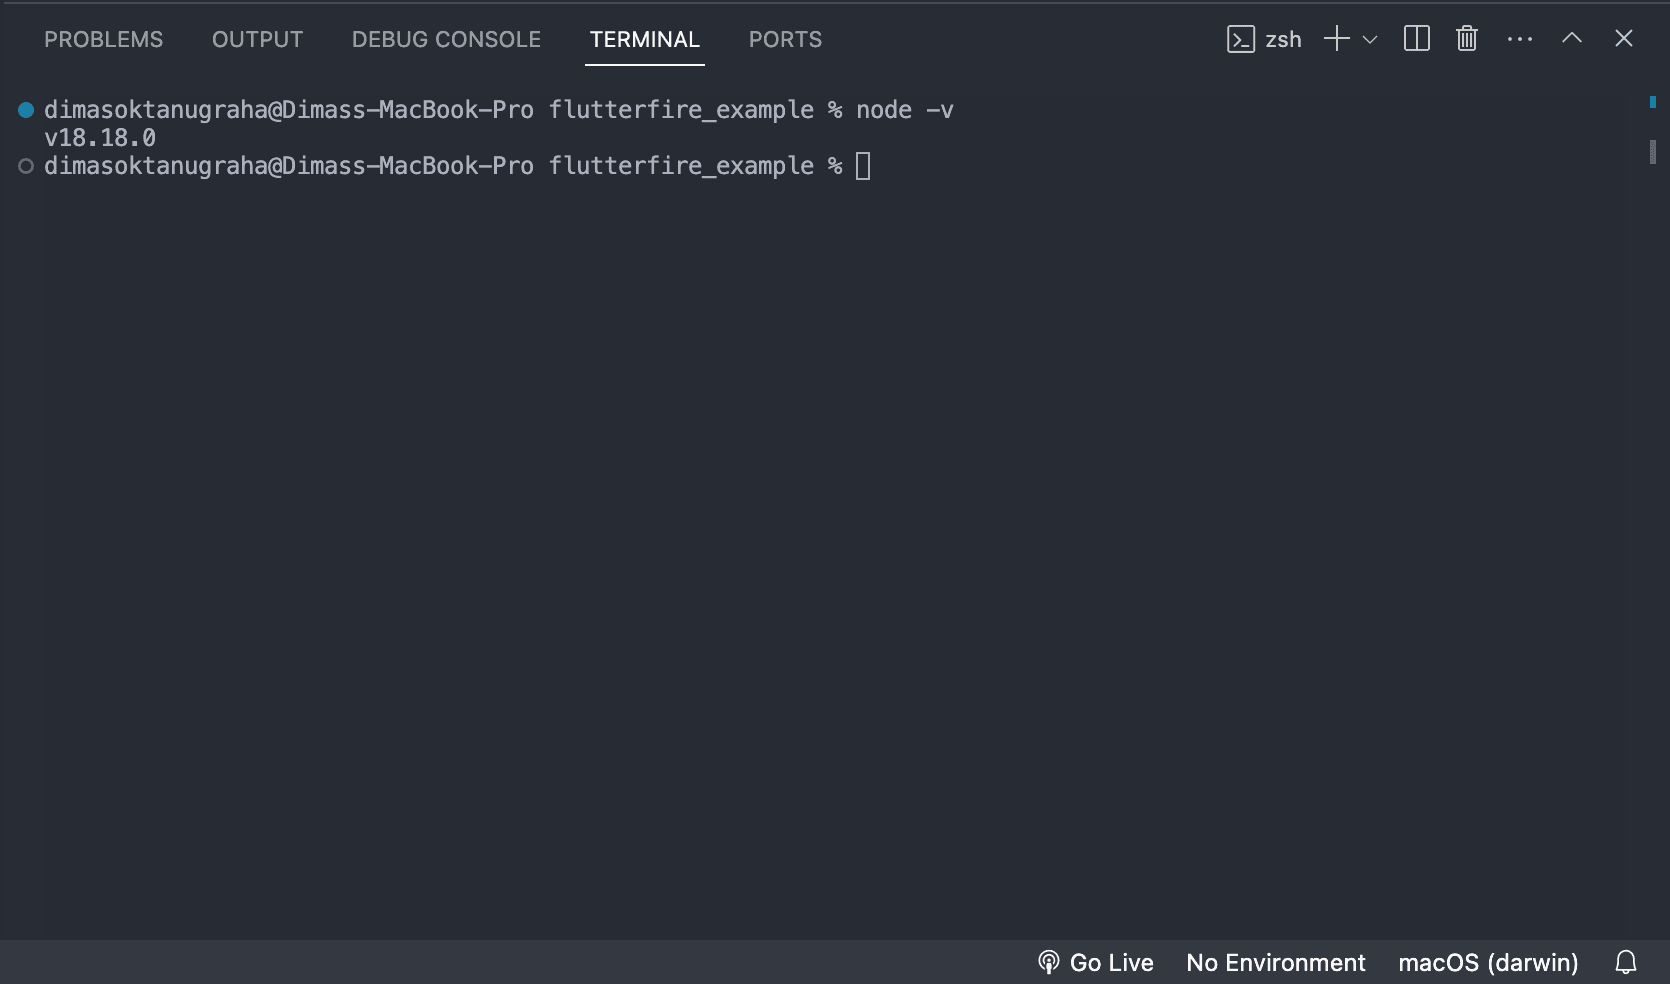
Task: Click the blue overview ruler marker
Action: point(1653,102)
